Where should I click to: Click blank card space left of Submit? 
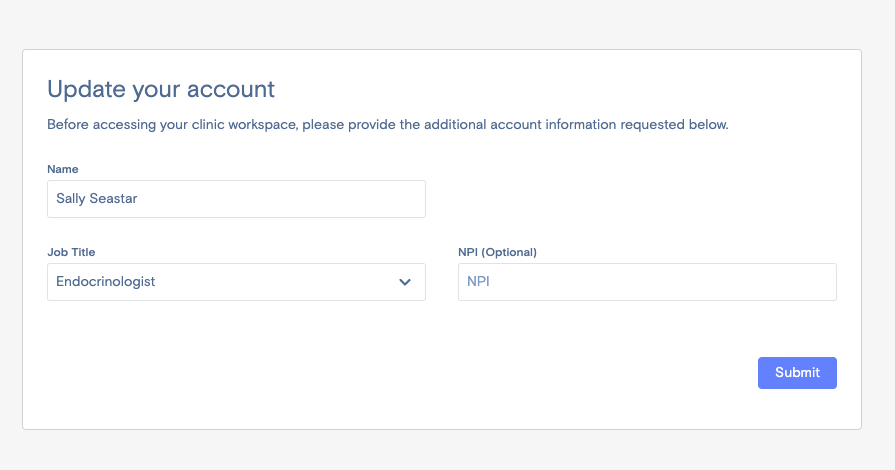click(400, 373)
